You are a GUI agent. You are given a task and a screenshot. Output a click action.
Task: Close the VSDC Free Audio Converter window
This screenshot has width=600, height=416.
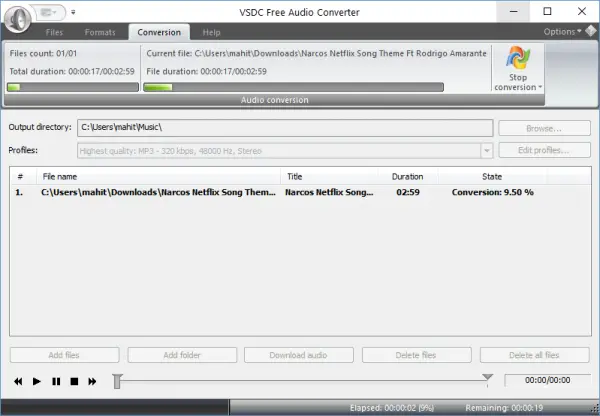pyautogui.click(x=582, y=12)
